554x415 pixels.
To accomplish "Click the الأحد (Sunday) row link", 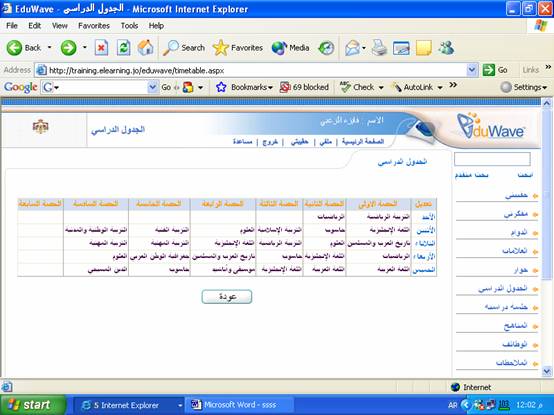I will click(x=428, y=217).
